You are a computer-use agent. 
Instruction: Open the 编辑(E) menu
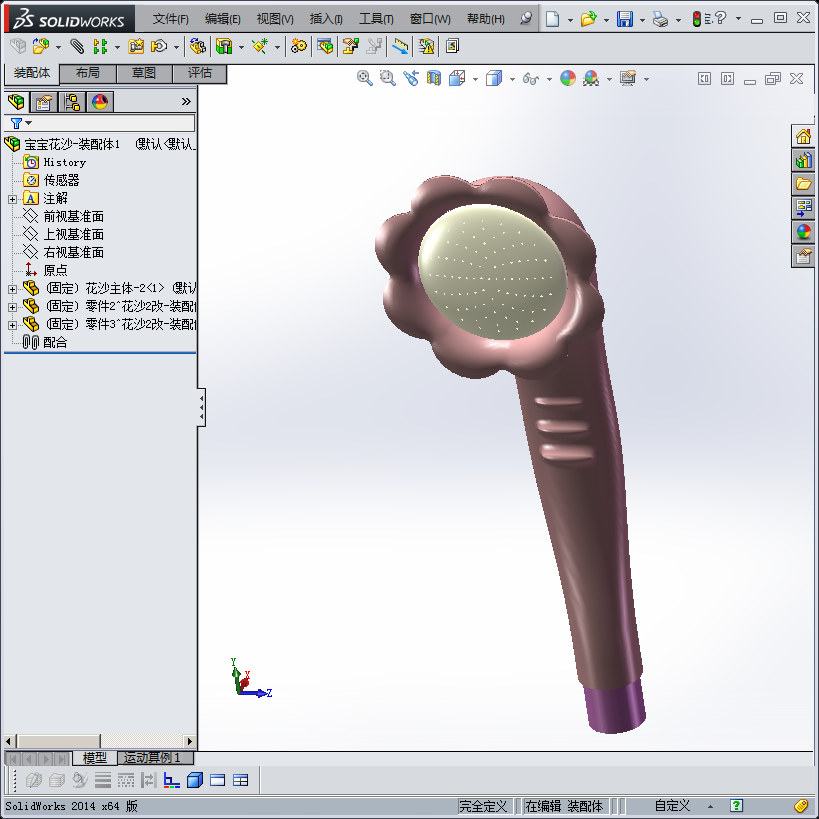click(x=223, y=19)
